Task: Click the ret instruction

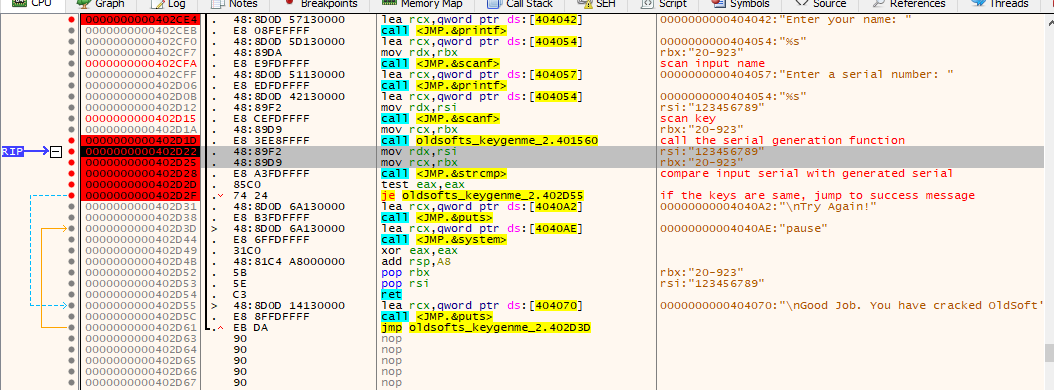Action: point(391,295)
